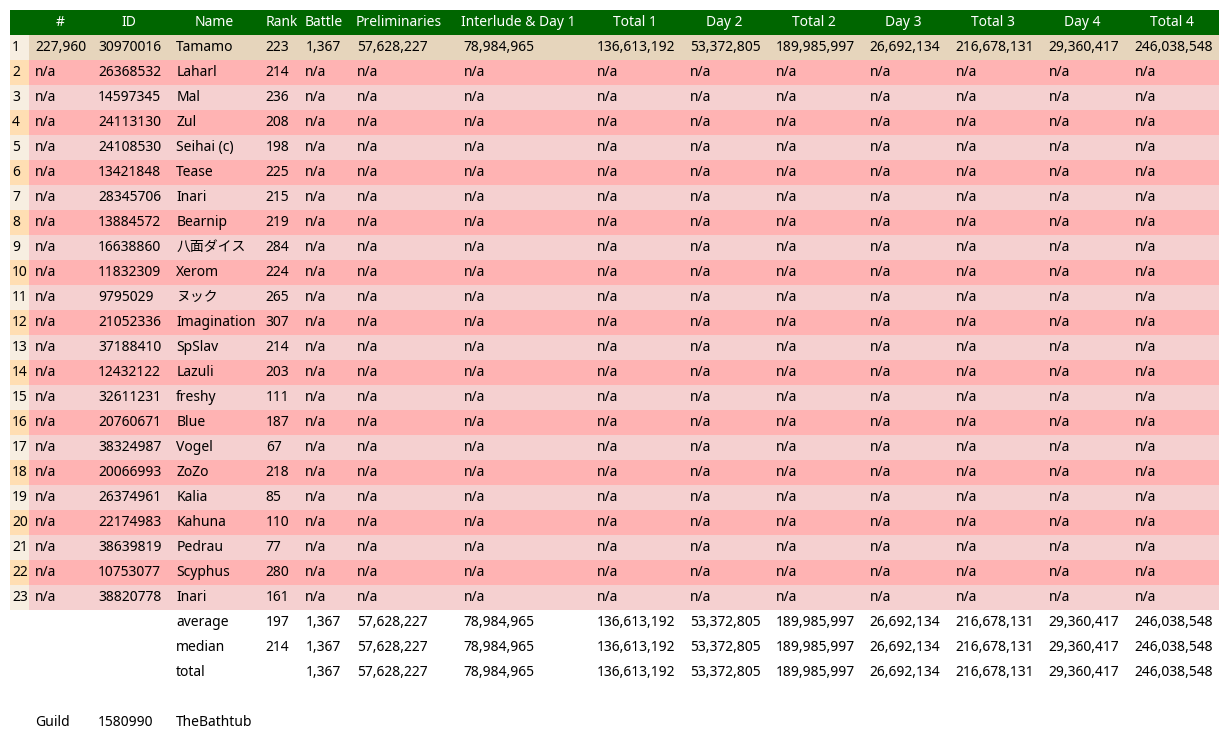Select the average row label
This screenshot has height=745, width=1229.
(202, 621)
